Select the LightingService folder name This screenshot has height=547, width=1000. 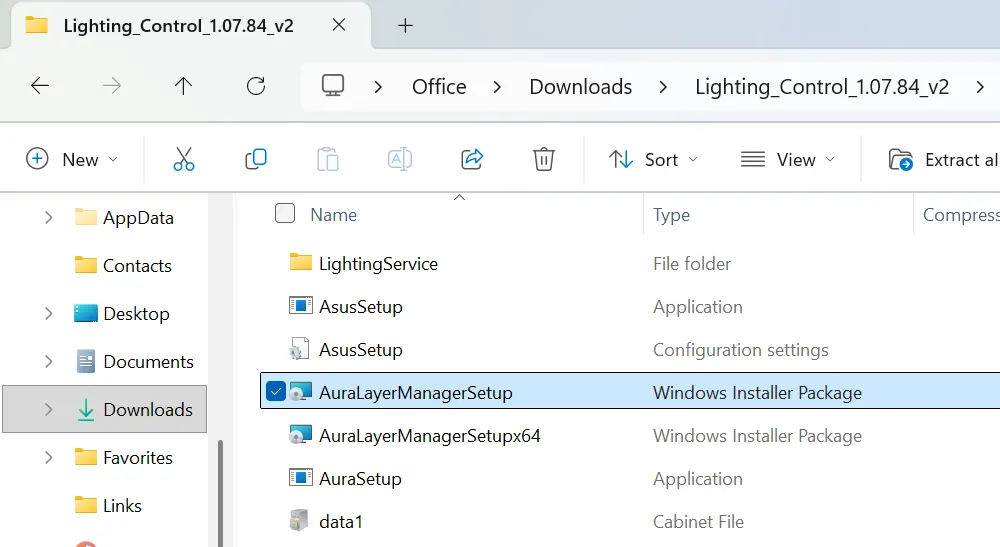[378, 264]
